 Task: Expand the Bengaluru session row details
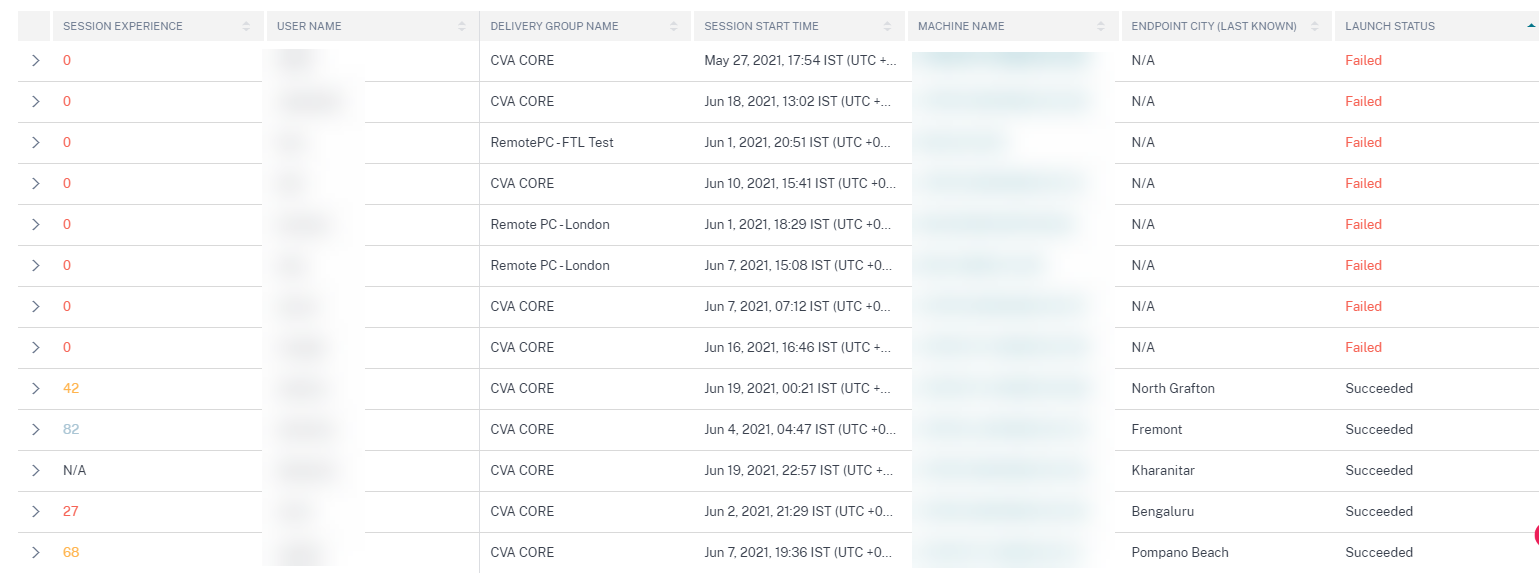36,512
